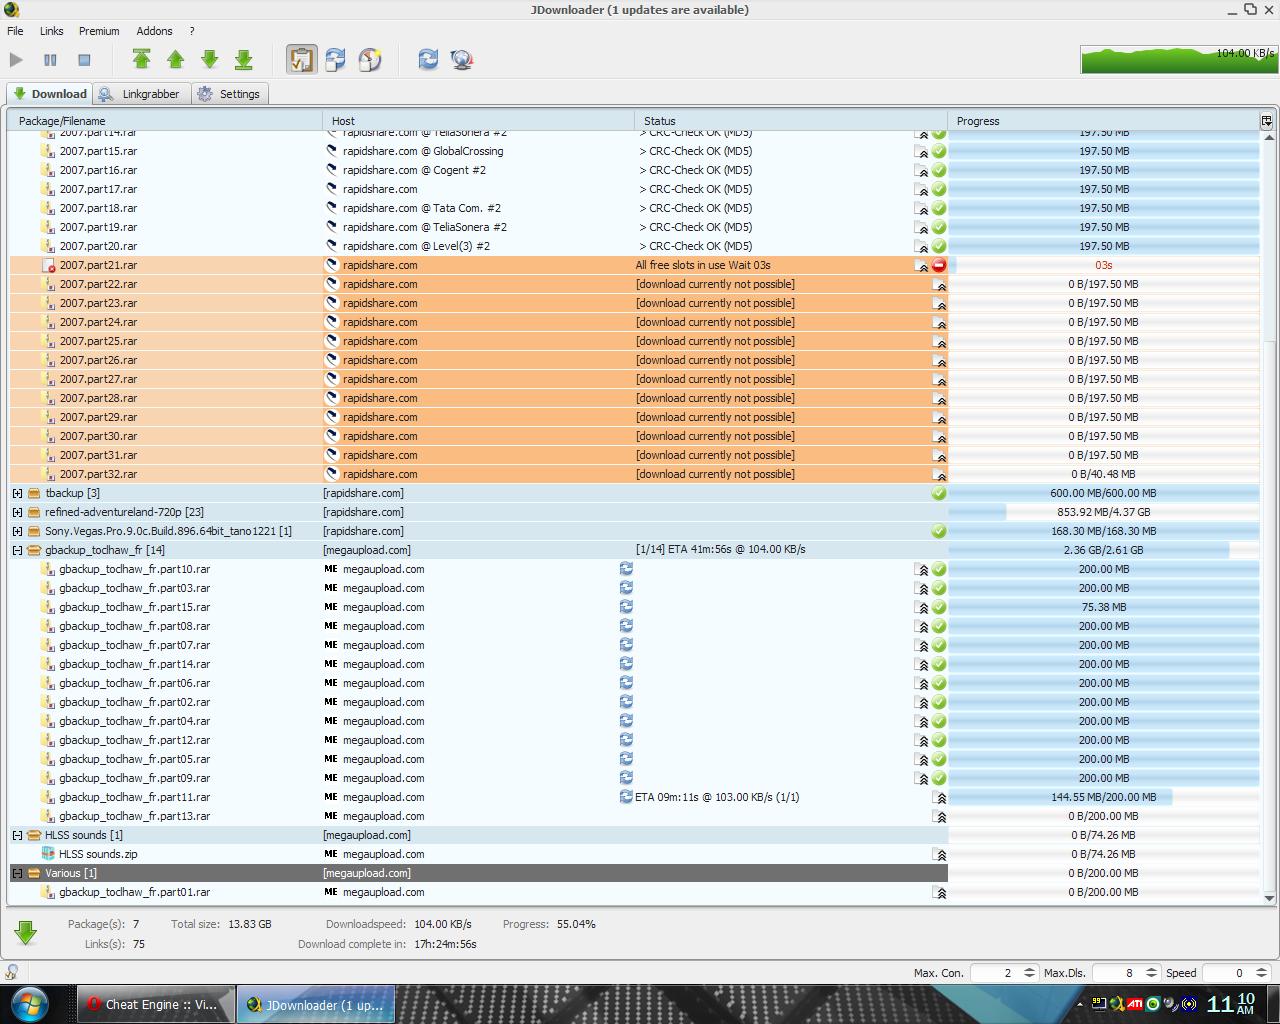Expand the Sony.Vegas.Pro.9.0c package
1280x1024 pixels.
tap(17, 531)
